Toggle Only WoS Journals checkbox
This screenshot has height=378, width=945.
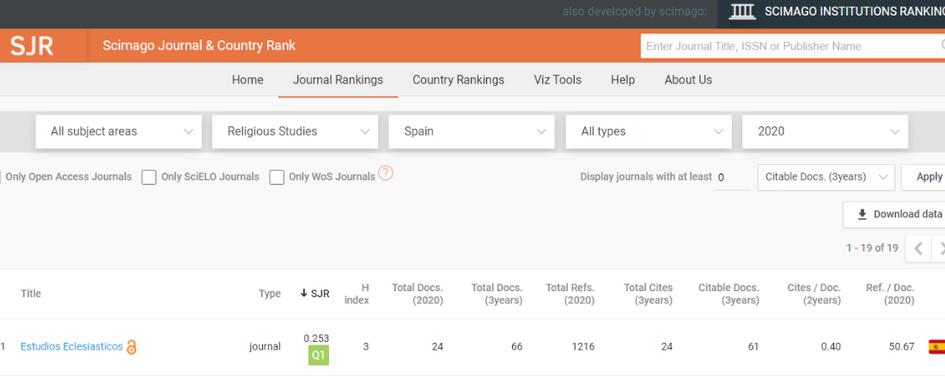(x=277, y=177)
